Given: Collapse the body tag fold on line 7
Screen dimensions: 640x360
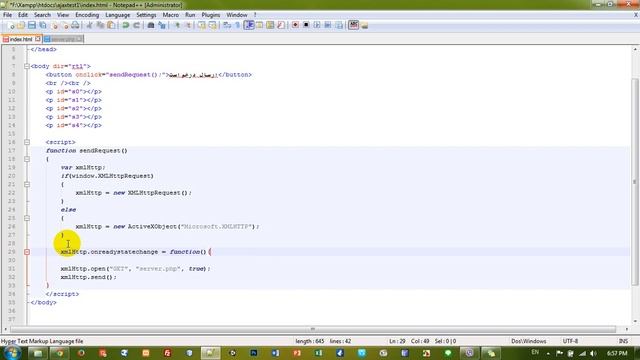Looking at the screenshot, I should tap(27, 66).
